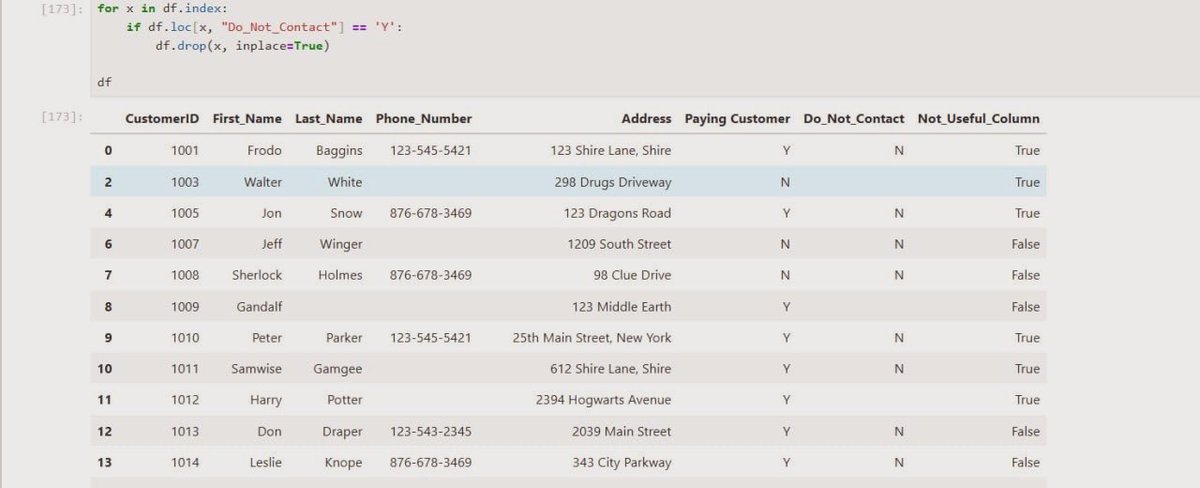
Task: Select CustomerID 1005
Action: 185,213
